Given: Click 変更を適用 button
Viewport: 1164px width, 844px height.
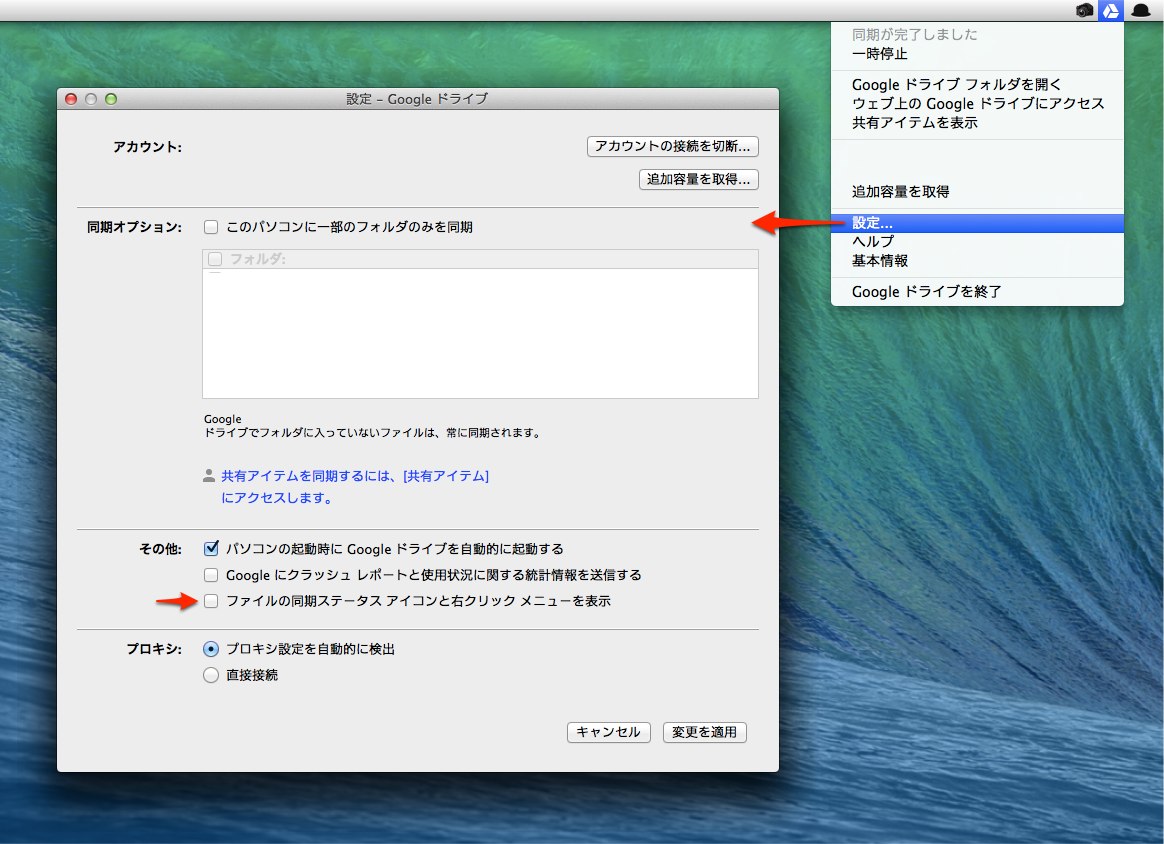Looking at the screenshot, I should (704, 732).
